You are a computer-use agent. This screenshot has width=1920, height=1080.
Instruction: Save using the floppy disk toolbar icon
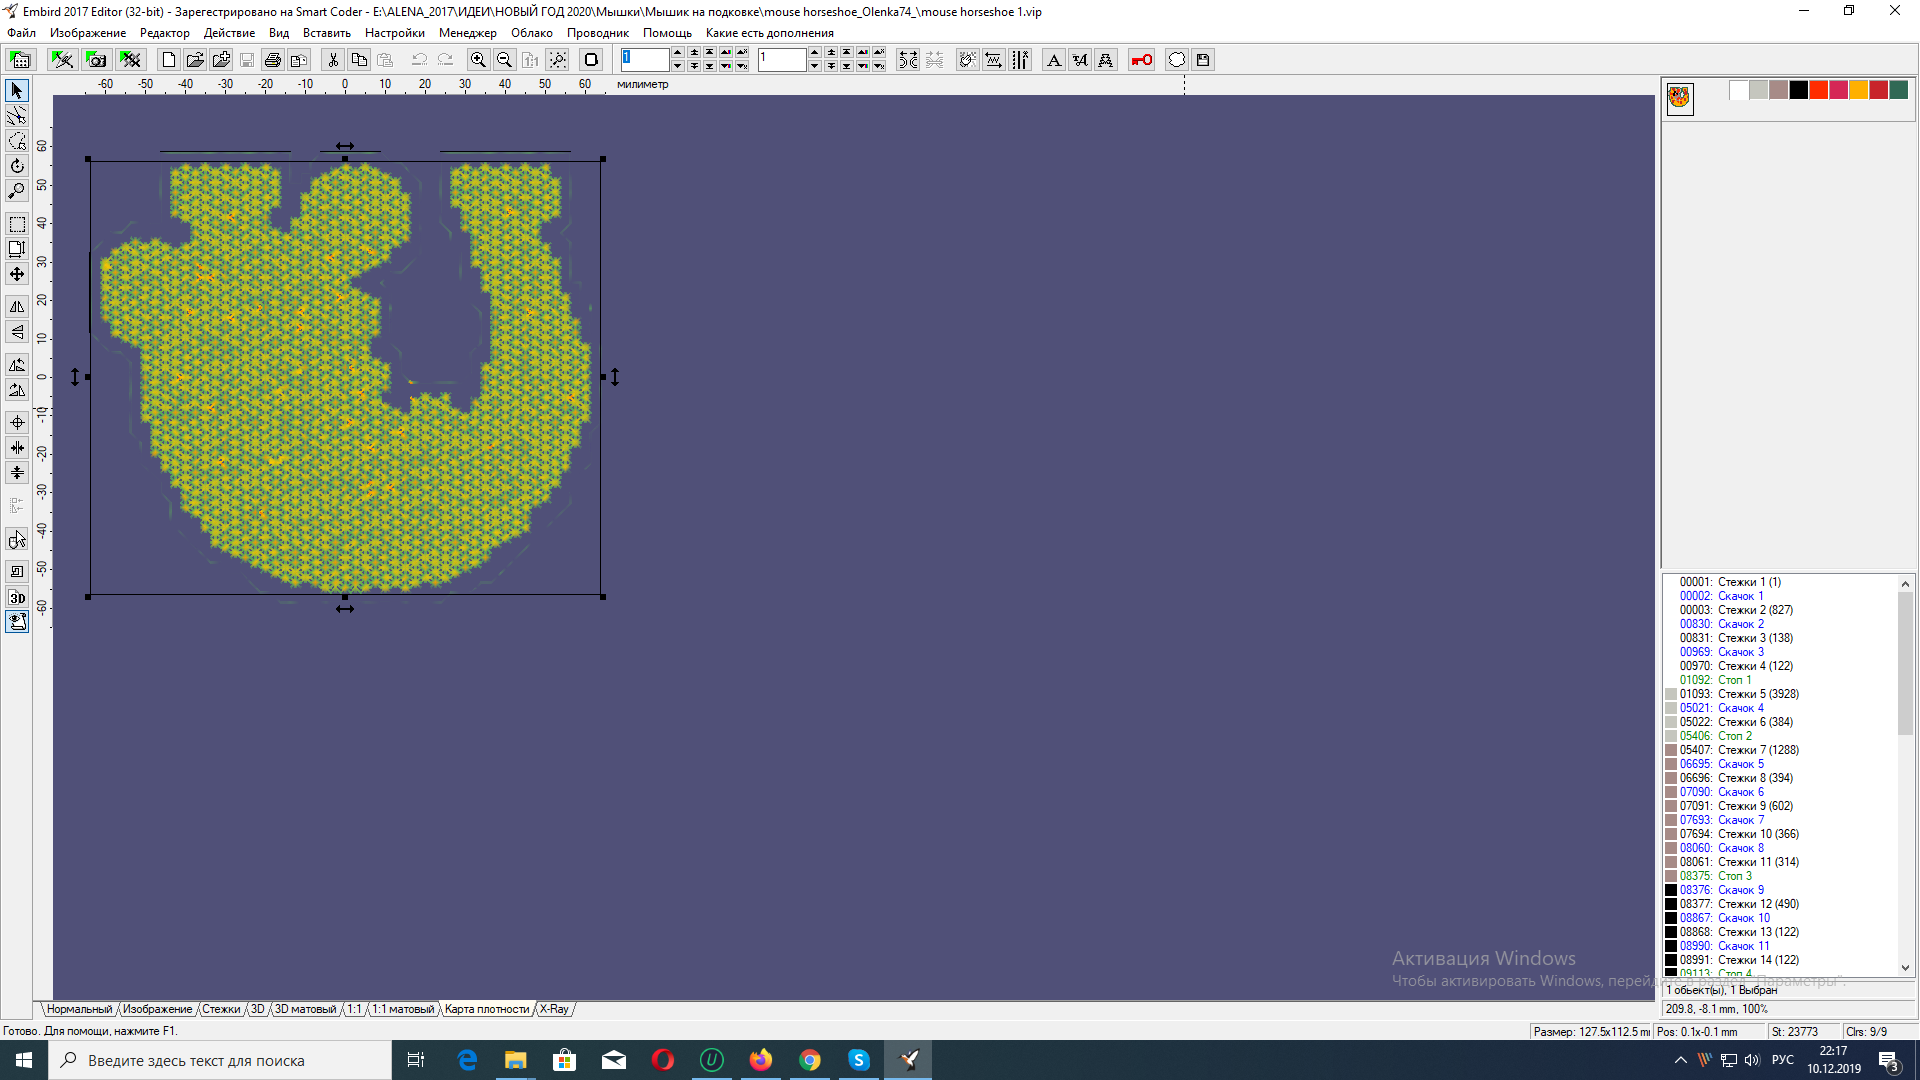point(1203,60)
